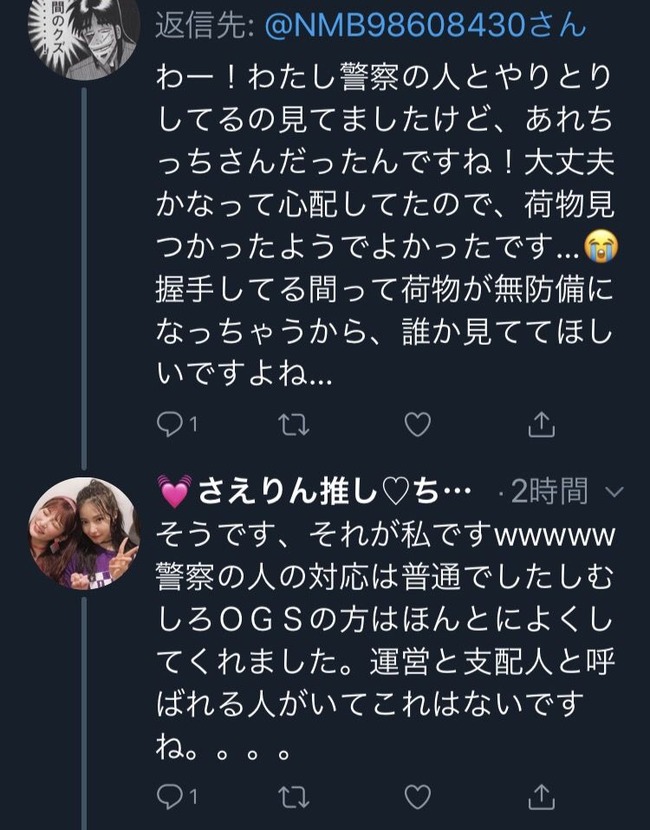Retweet さえりん推し's tweet
Viewport: 650px width, 830px height.
[294, 797]
